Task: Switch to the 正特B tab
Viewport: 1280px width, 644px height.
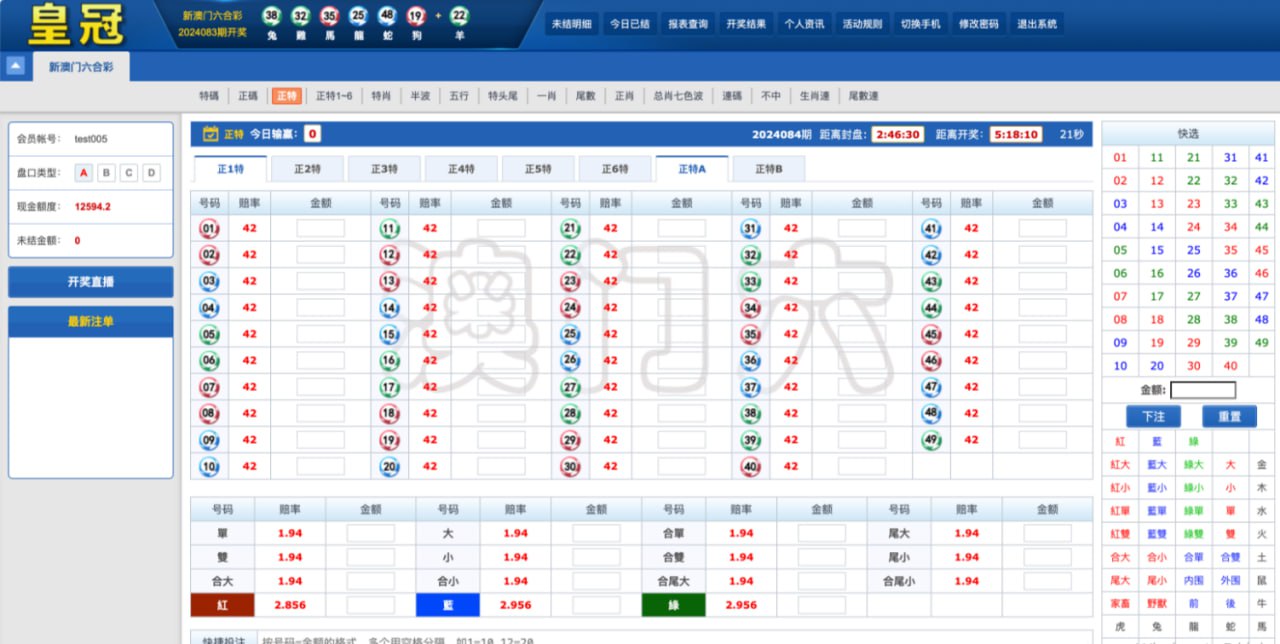Action: [x=769, y=168]
